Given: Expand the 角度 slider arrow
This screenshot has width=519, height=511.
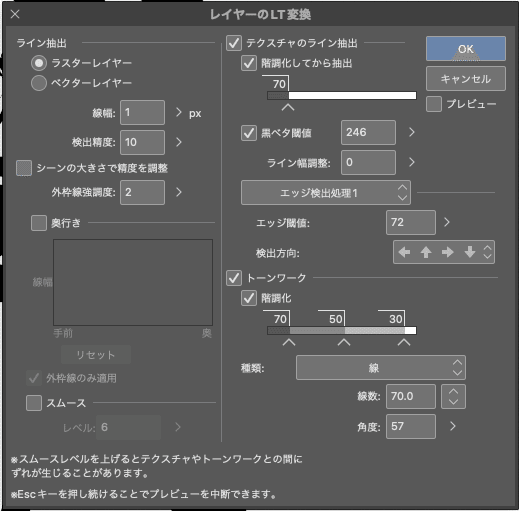Looking at the screenshot, I should (453, 426).
